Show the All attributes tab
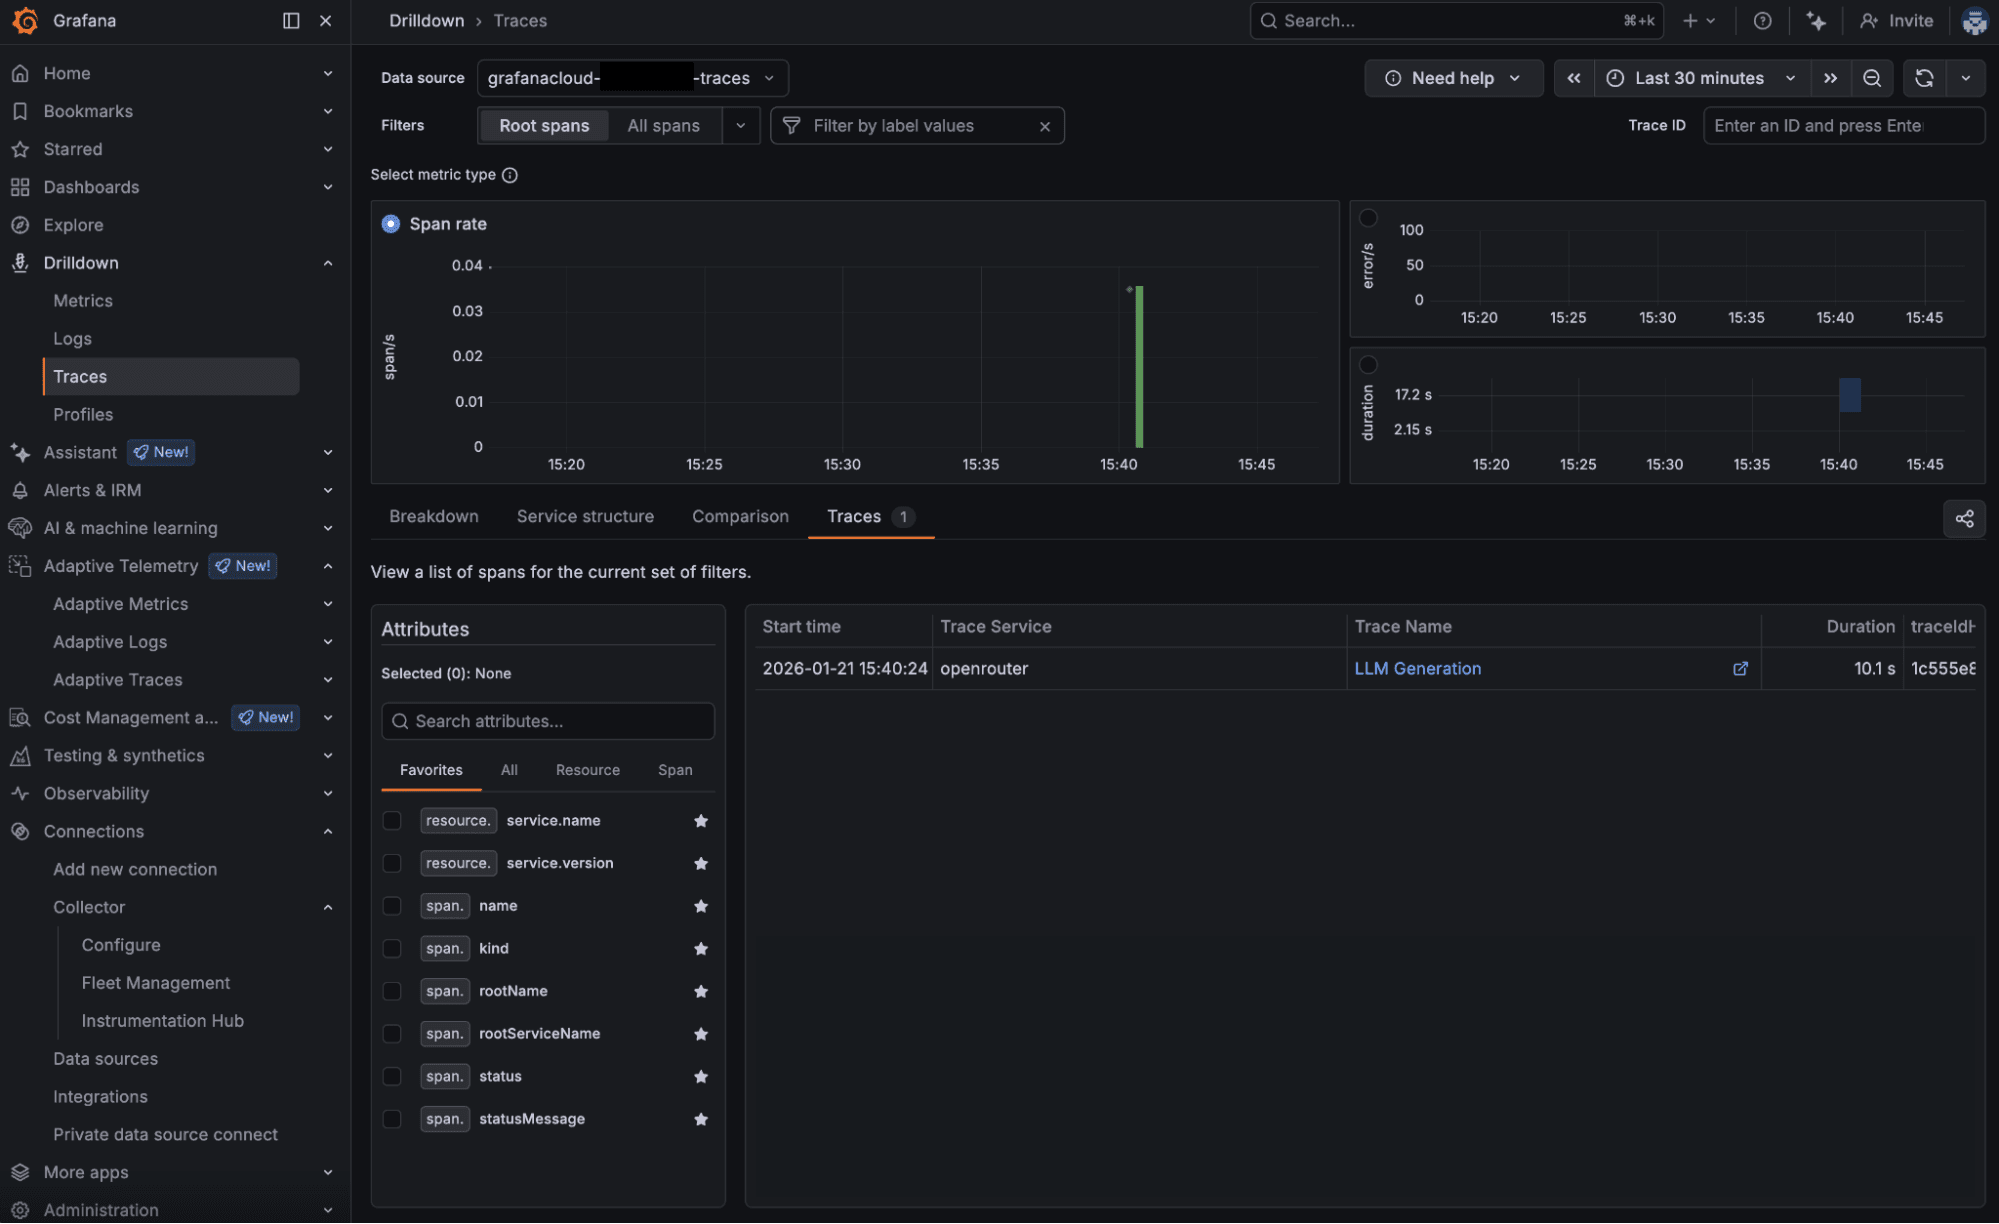This screenshot has height=1224, width=1999. (x=509, y=770)
